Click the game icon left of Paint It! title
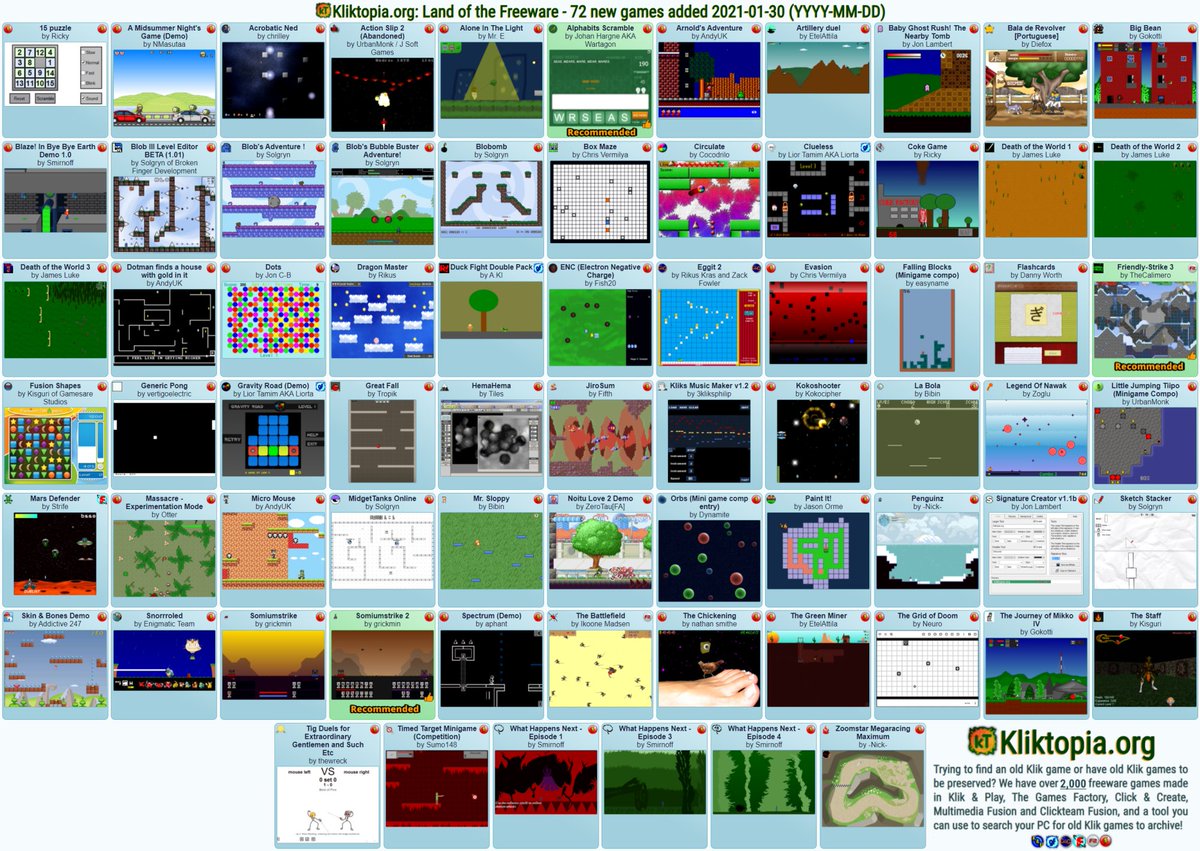This screenshot has height=851, width=1200. [772, 499]
